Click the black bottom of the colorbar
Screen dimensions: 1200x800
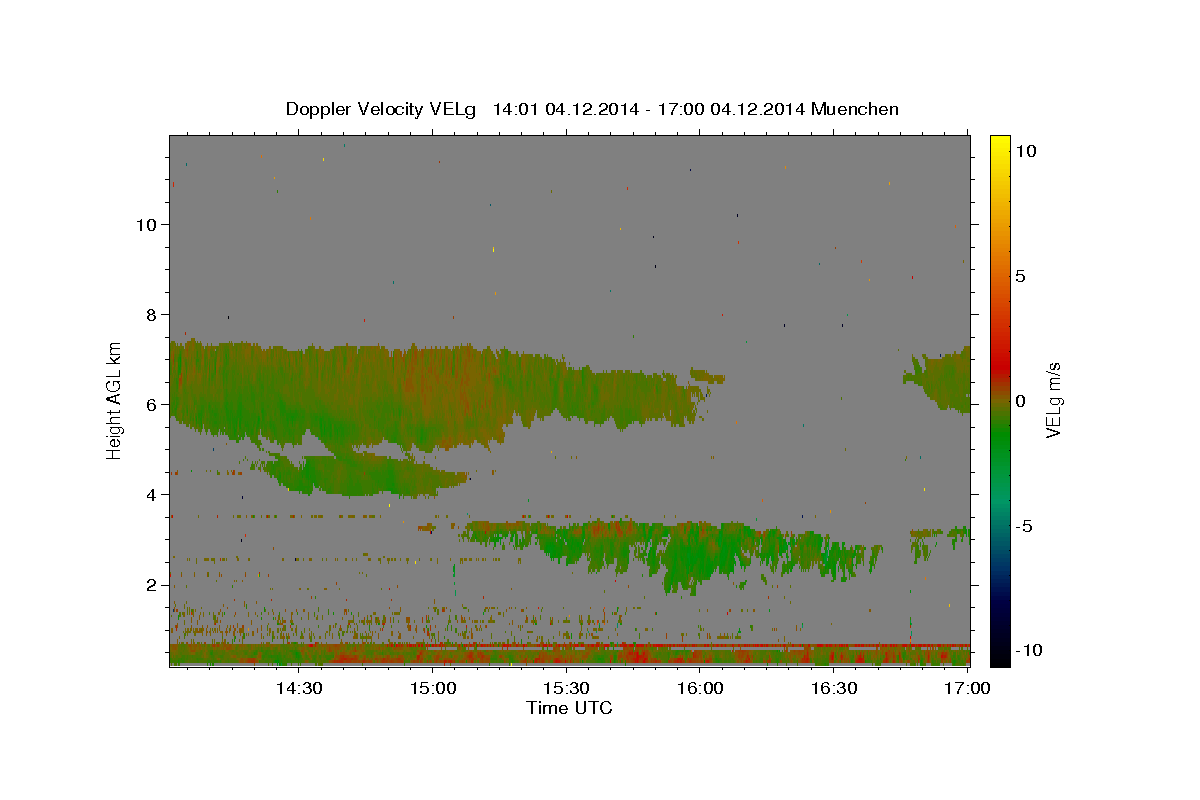click(x=1000, y=655)
